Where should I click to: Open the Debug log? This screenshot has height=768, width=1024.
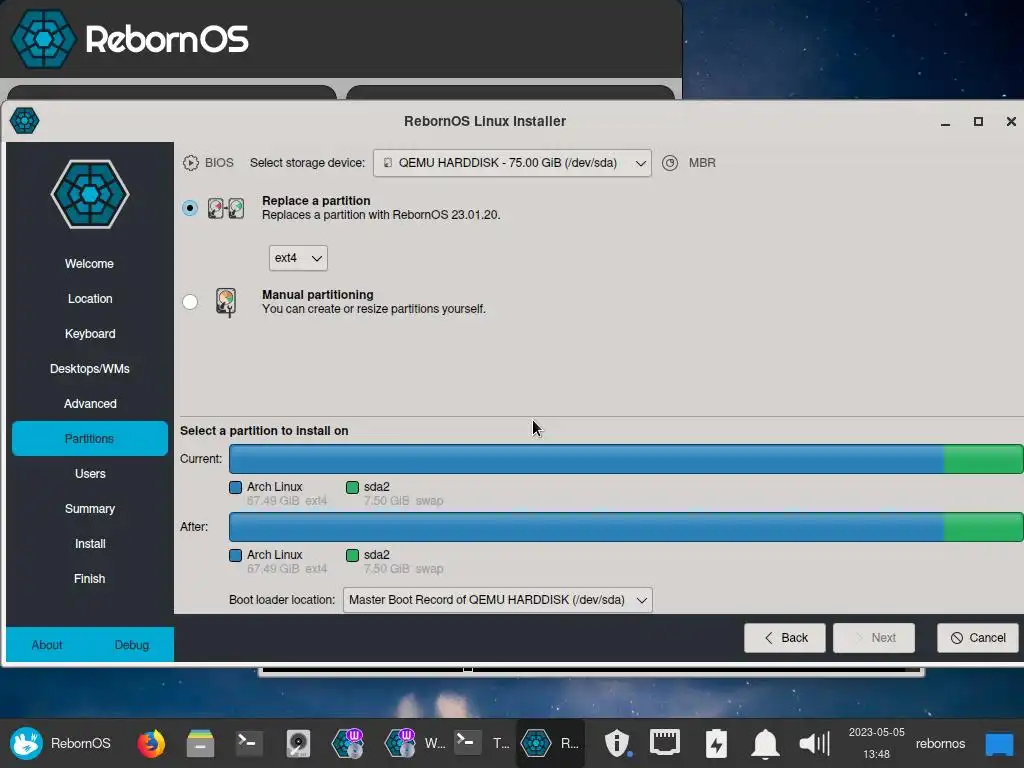132,645
